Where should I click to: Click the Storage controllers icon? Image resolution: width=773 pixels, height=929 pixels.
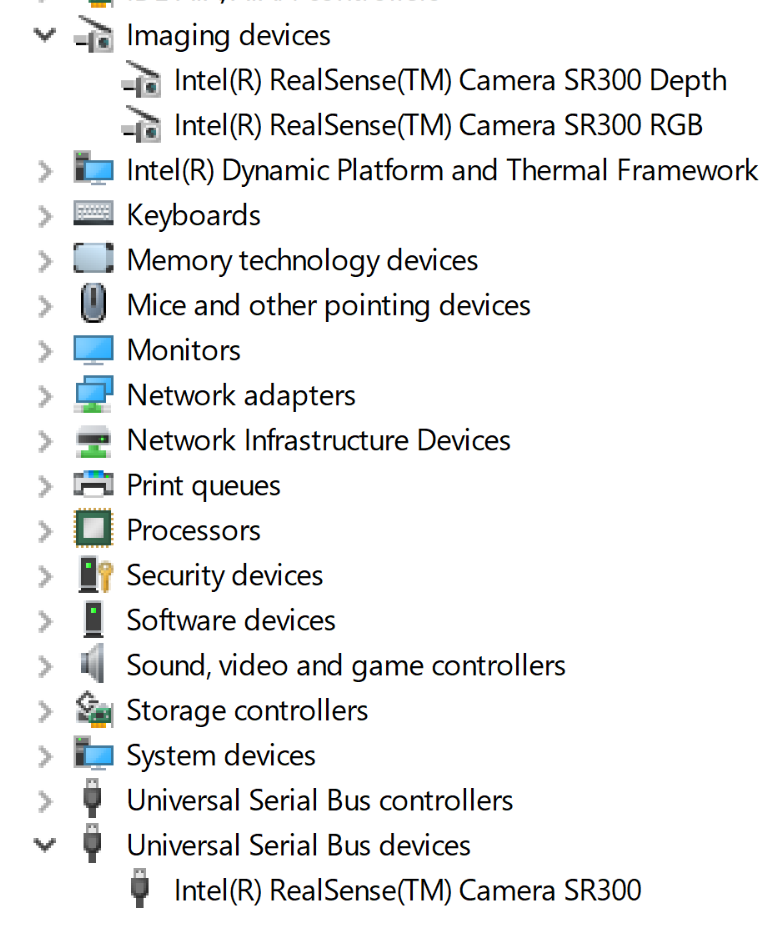pos(94,710)
